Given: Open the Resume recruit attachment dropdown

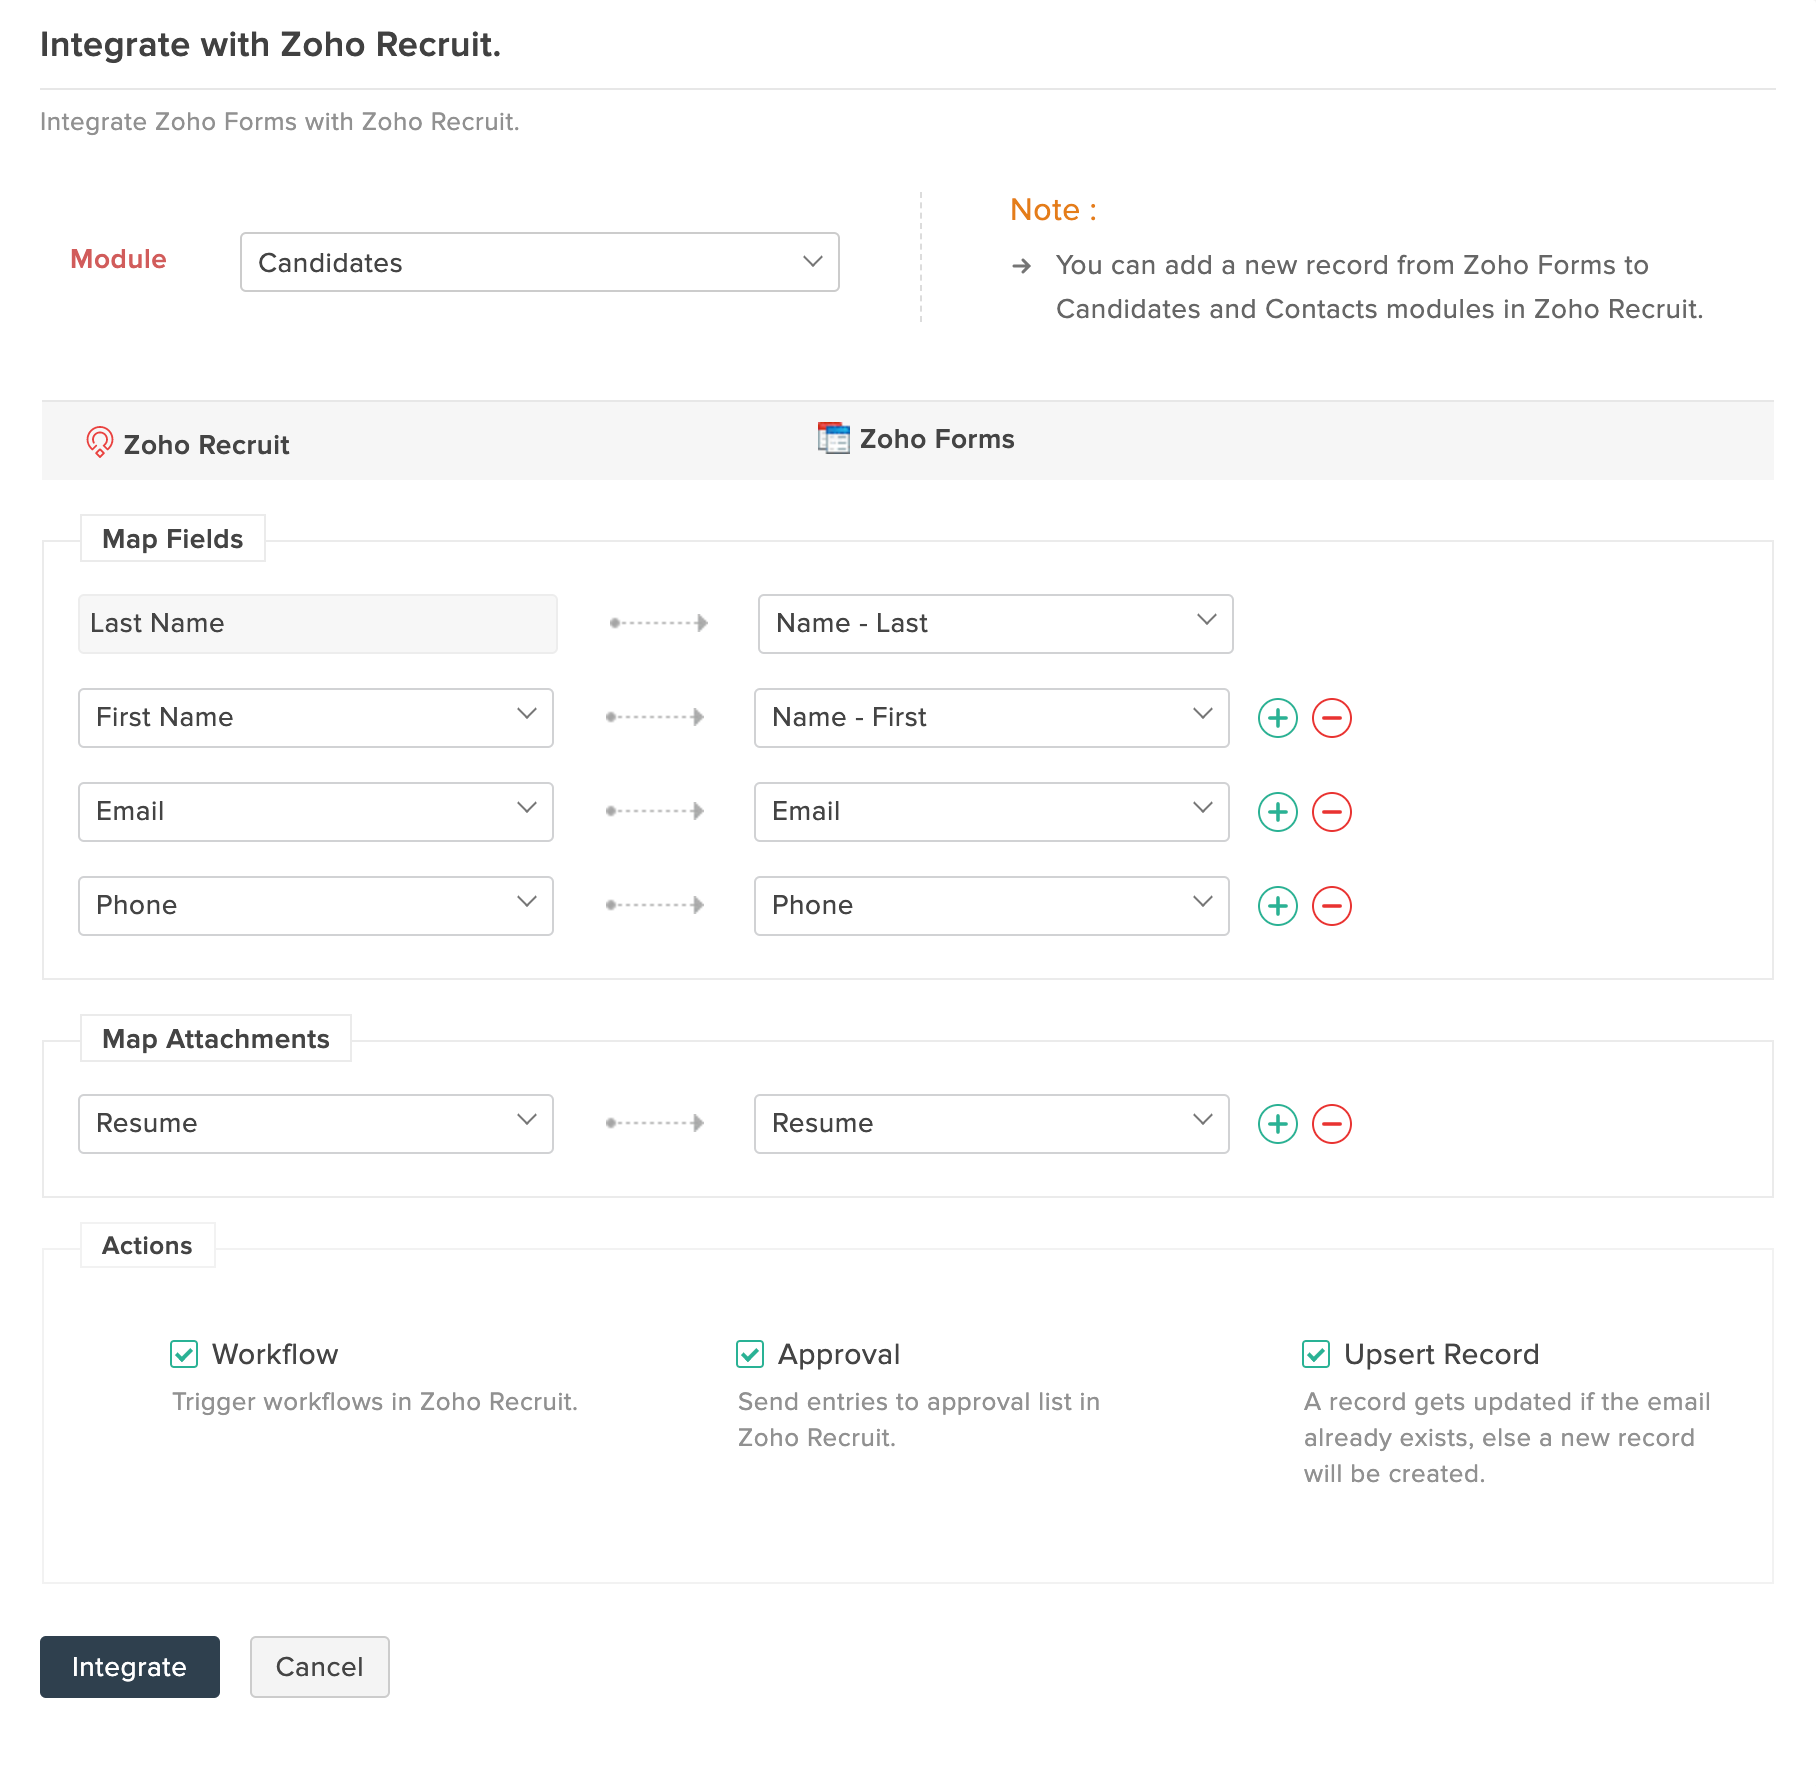Looking at the screenshot, I should tap(316, 1124).
